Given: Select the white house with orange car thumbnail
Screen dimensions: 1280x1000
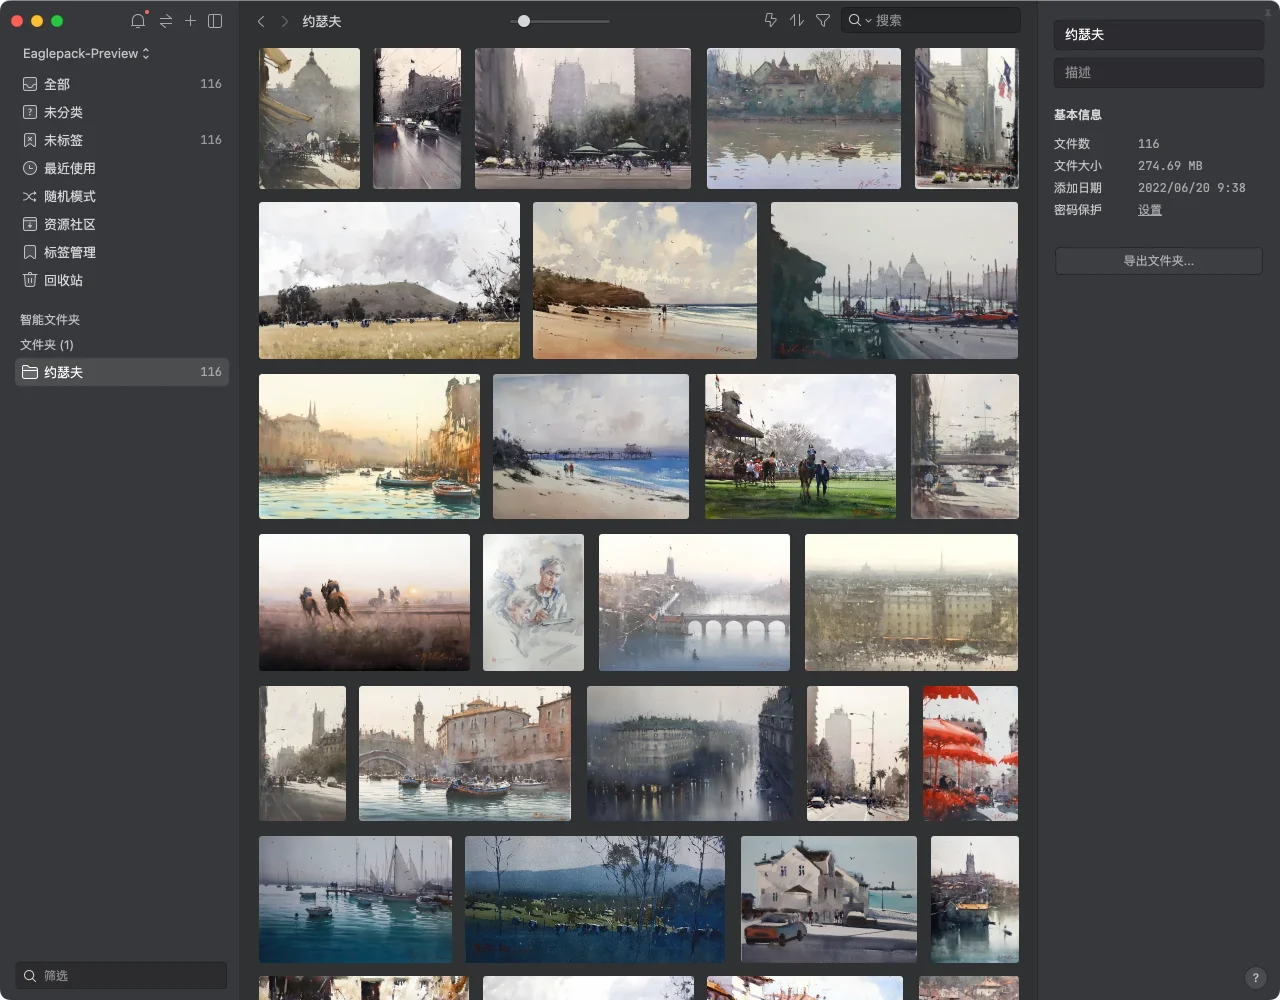Looking at the screenshot, I should click(x=829, y=899).
